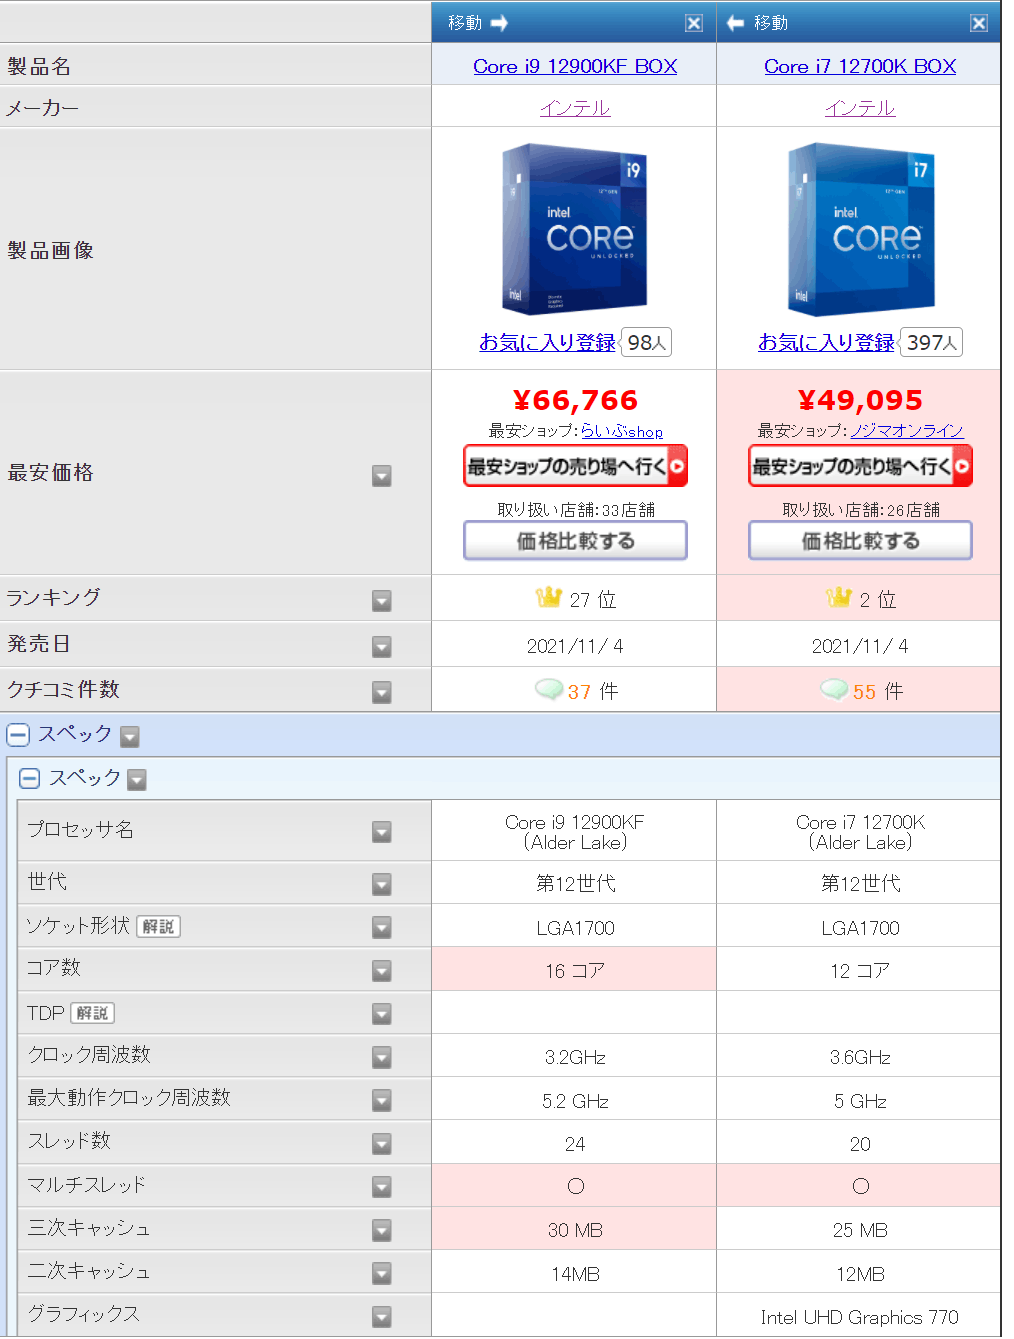Viewport: 1014px width, 1339px height.
Task: Open インテル maker link for Core i9
Action: pos(575,108)
